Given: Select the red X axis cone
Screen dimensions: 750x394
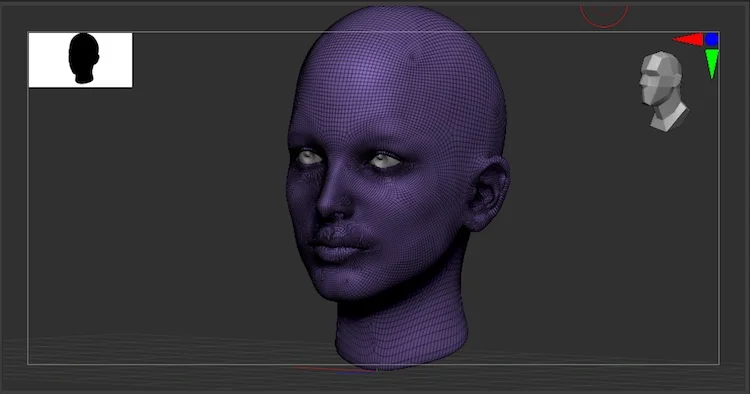Looking at the screenshot, I should pos(688,40).
